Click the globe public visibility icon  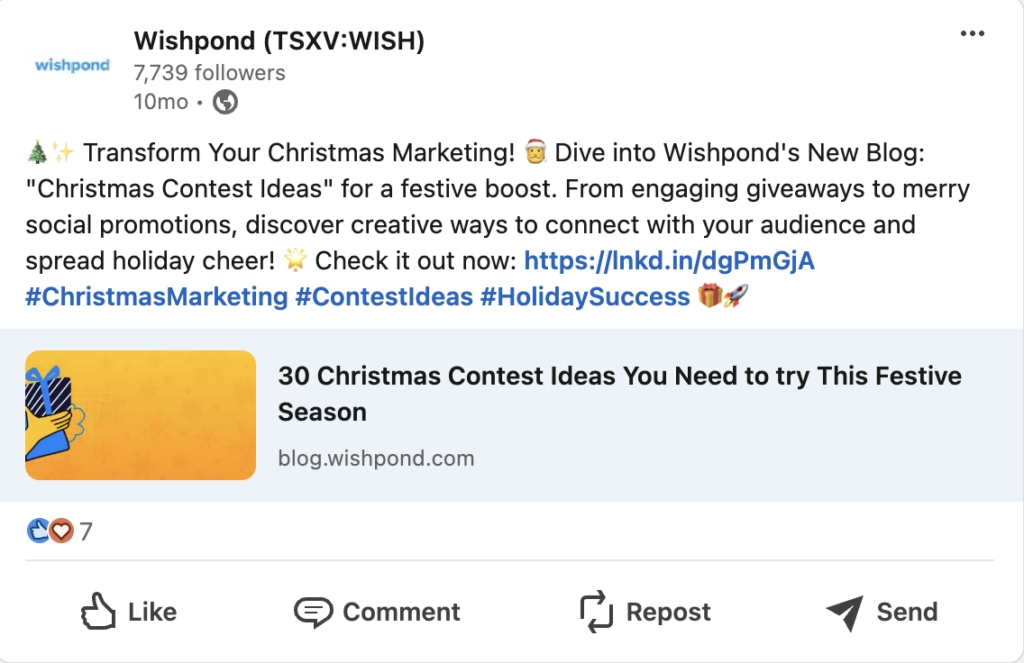click(226, 101)
